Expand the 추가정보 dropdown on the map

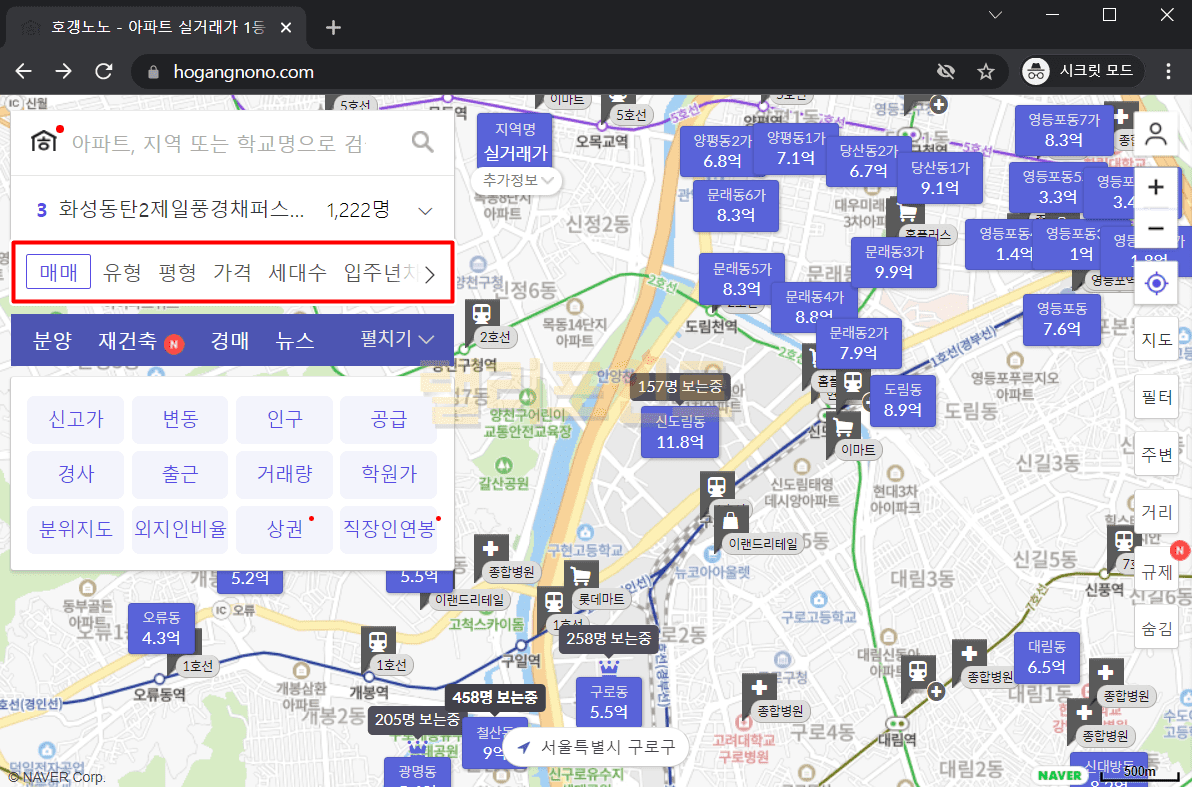pyautogui.click(x=516, y=181)
